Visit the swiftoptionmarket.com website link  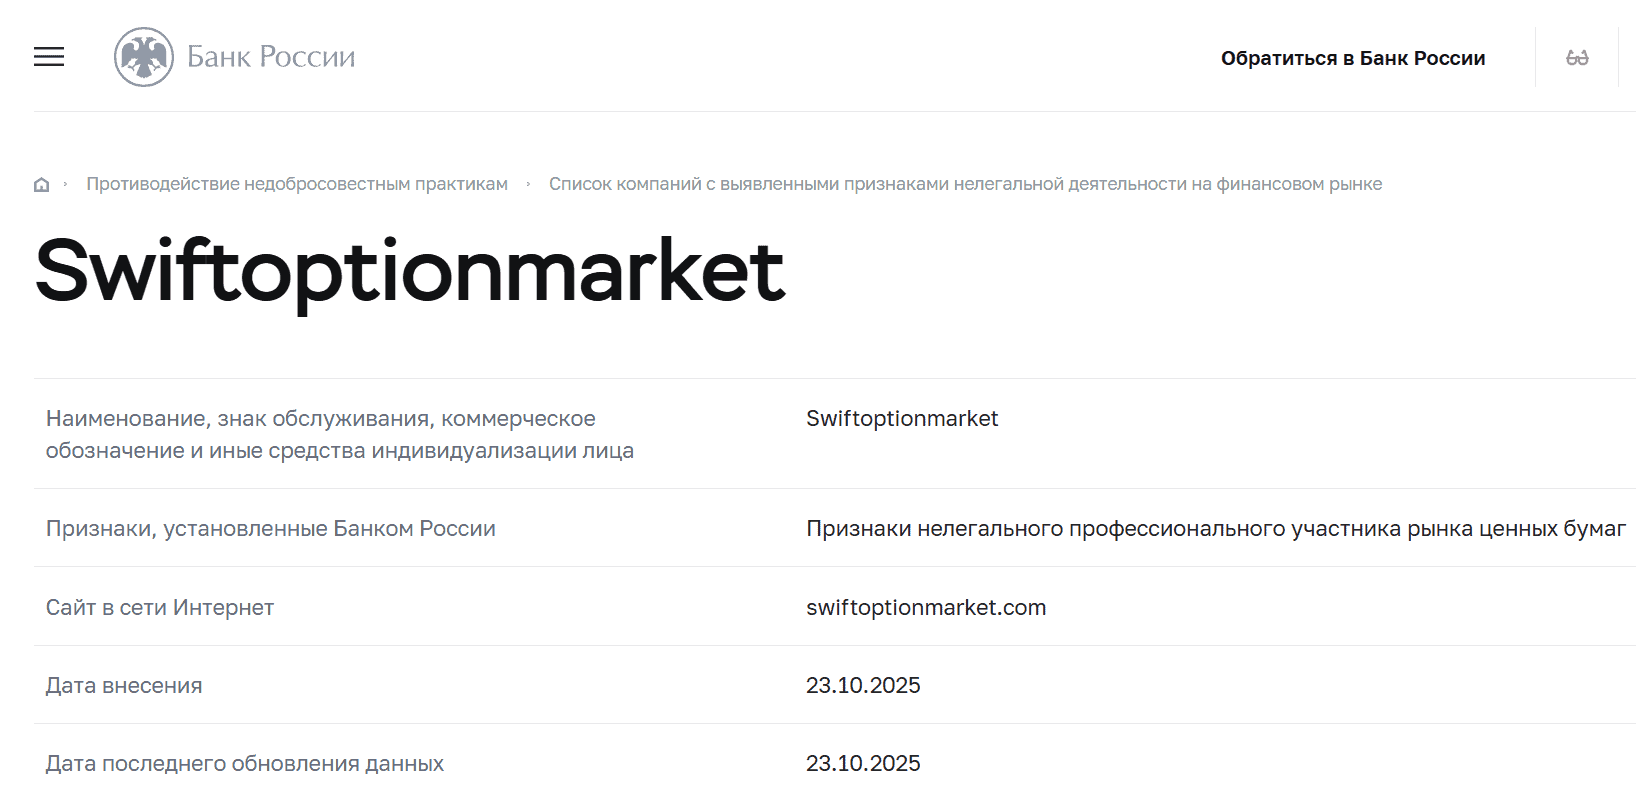[925, 606]
